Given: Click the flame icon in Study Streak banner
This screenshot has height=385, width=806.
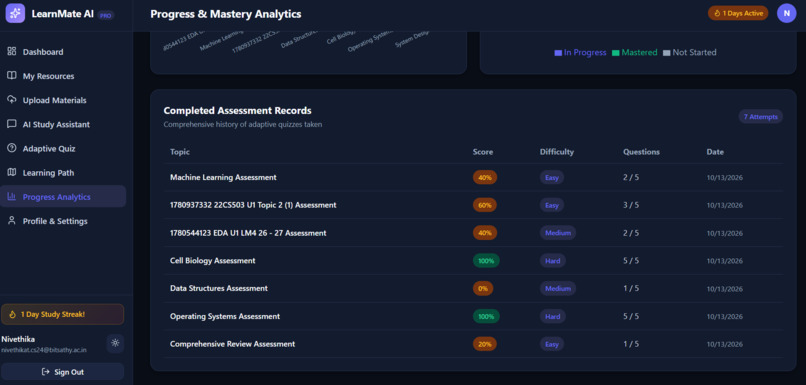Looking at the screenshot, I should pos(13,314).
